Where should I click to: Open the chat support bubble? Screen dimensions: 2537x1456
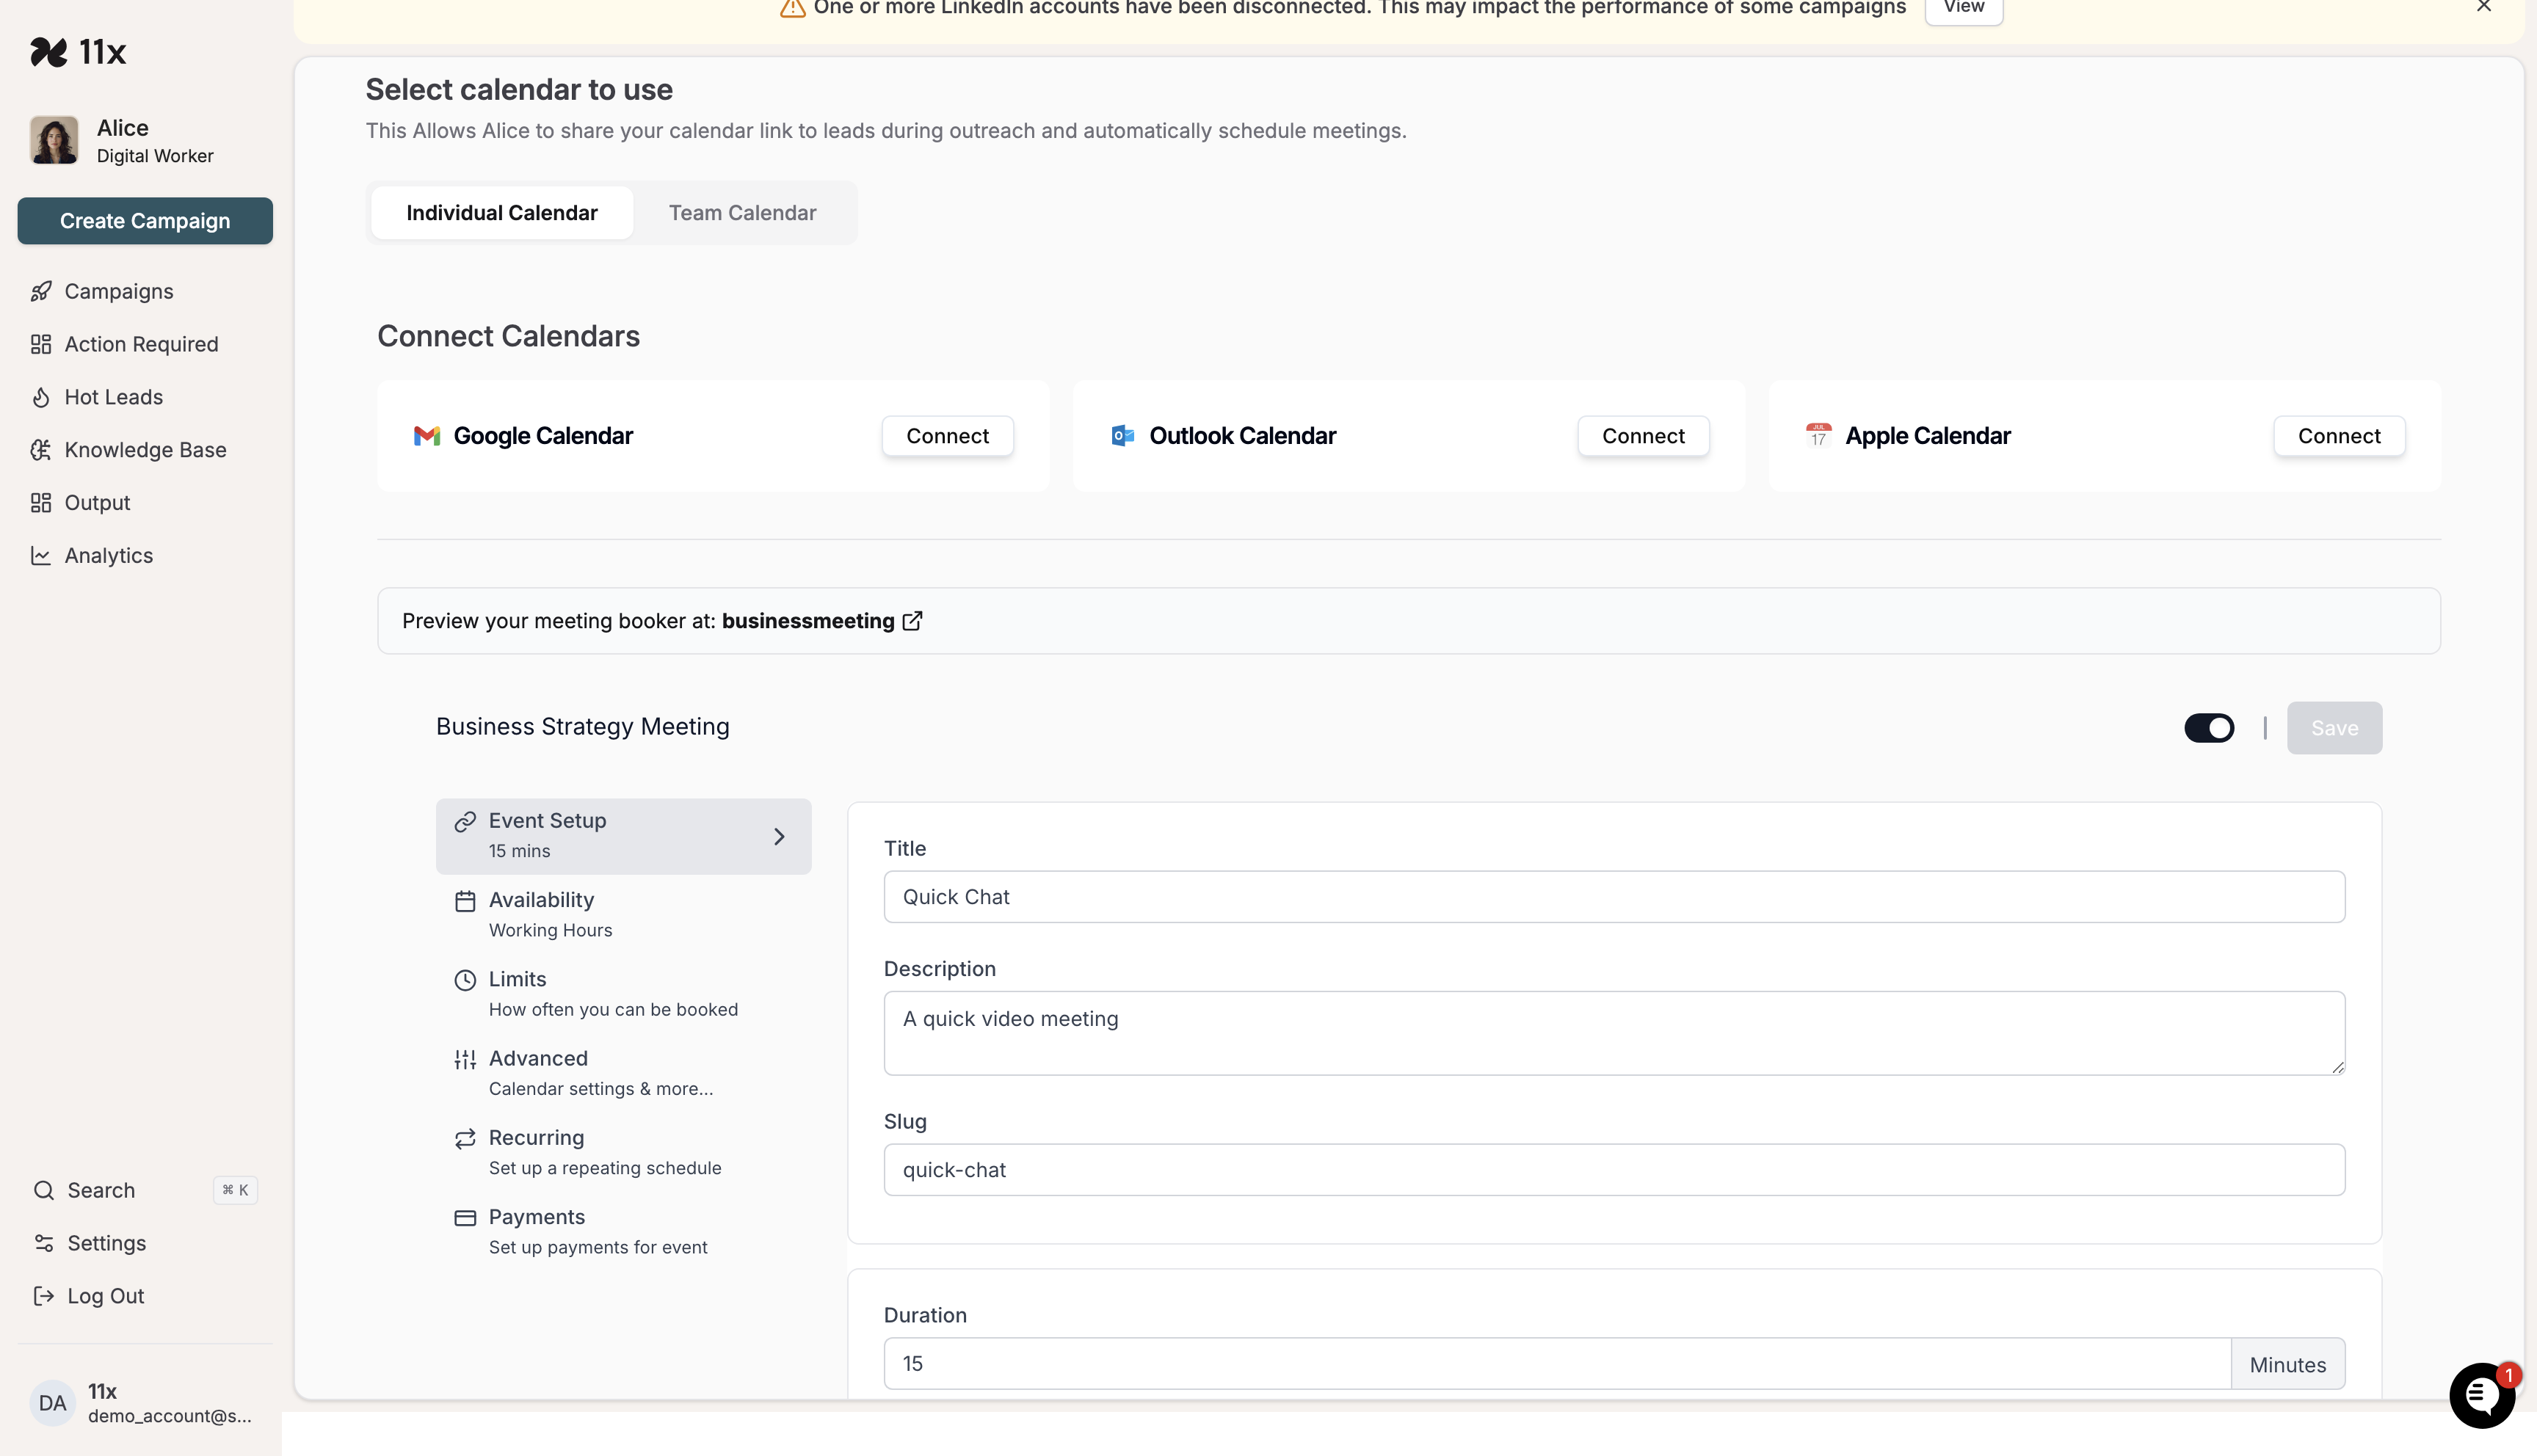2482,1395
